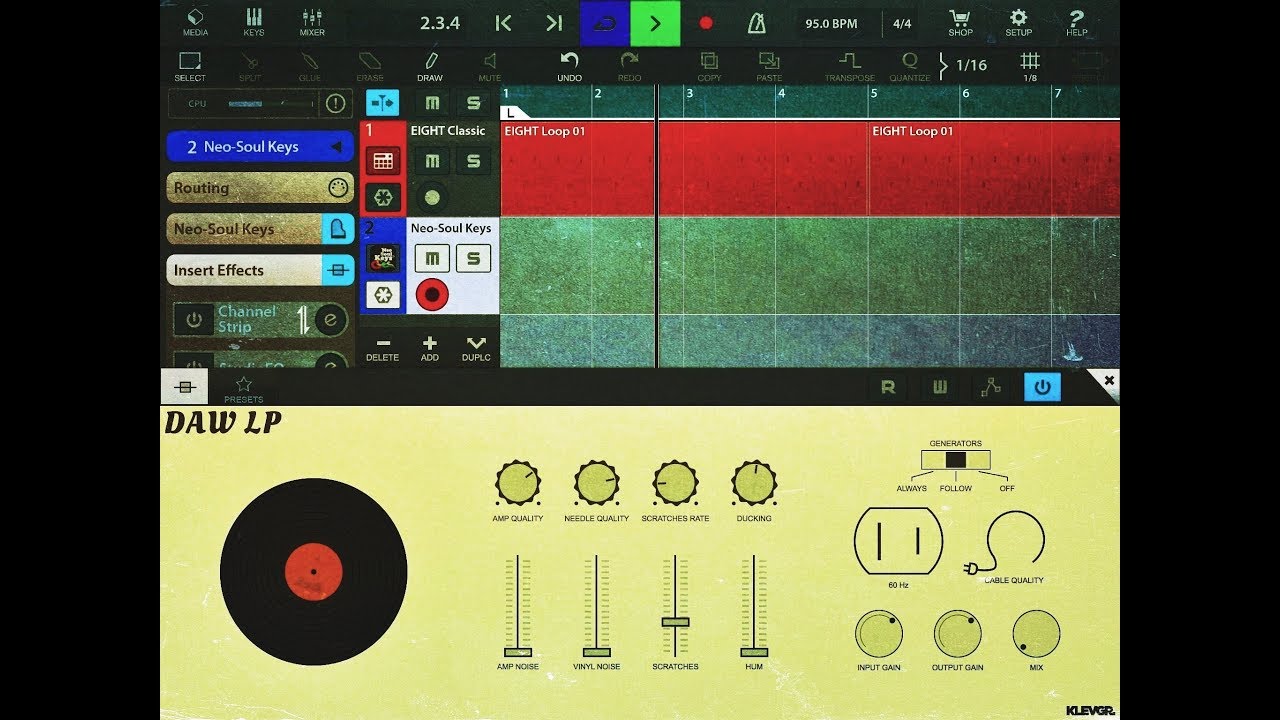Open the effect routing icon

(991, 388)
